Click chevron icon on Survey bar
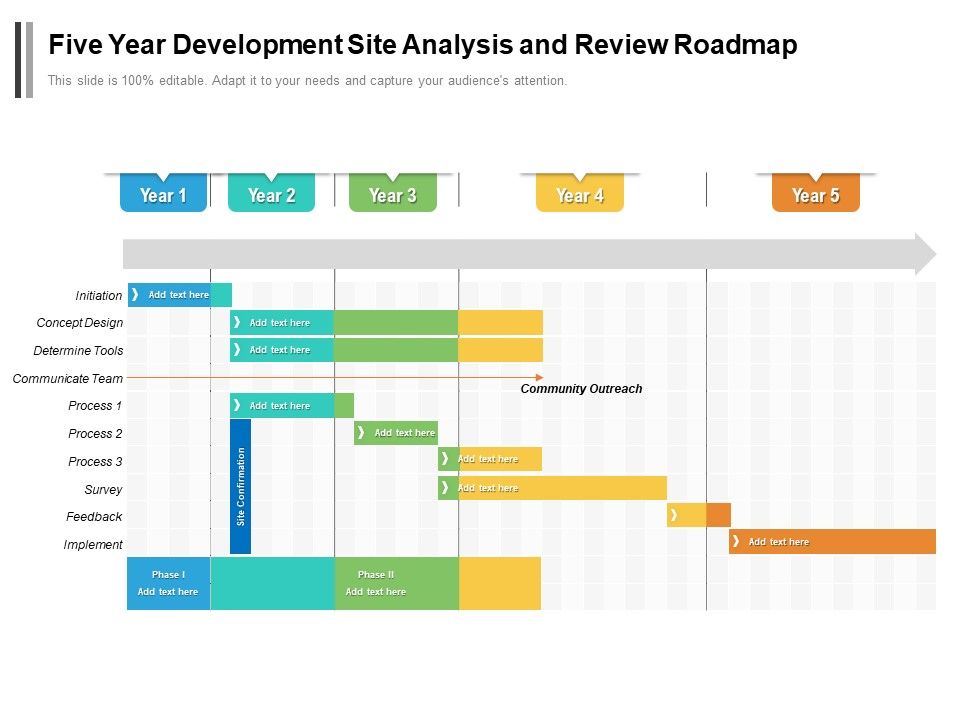Image resolution: width=960 pixels, height=720 pixels. click(x=445, y=488)
